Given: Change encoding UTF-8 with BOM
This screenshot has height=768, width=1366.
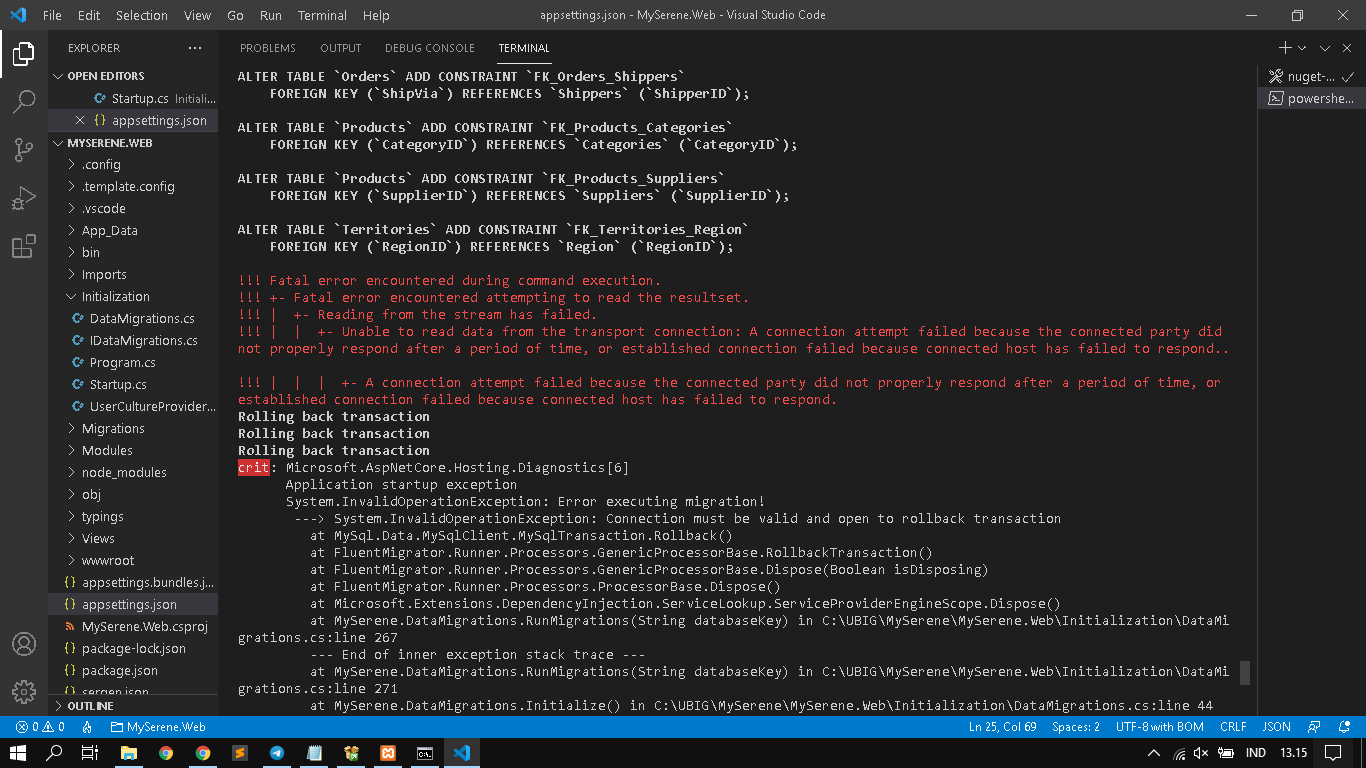Looking at the screenshot, I should 1160,727.
